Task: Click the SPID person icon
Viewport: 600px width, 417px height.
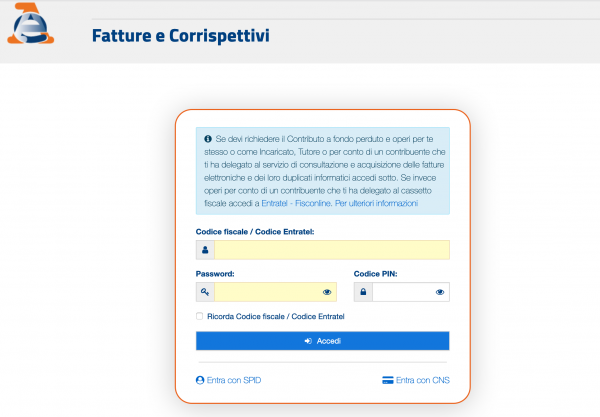Action: 200,380
